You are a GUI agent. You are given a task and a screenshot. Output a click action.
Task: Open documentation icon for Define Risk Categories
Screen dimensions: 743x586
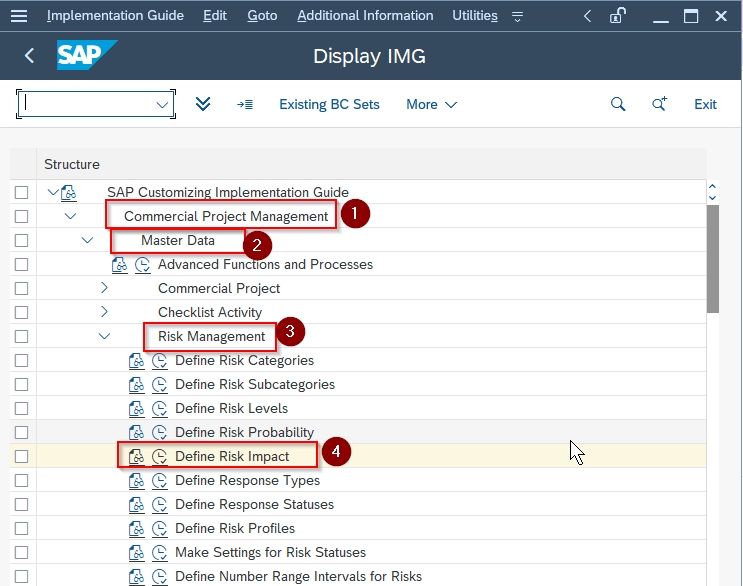136,361
